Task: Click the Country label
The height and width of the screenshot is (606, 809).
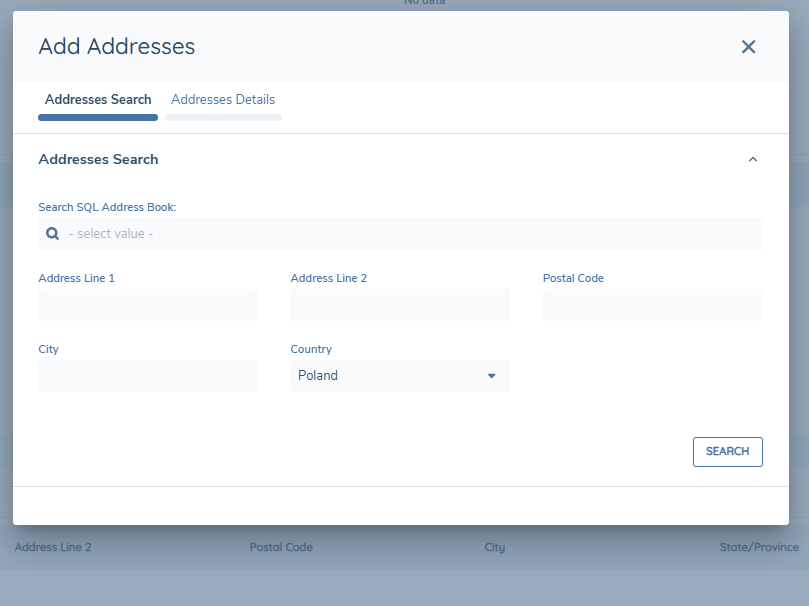Action: (x=311, y=349)
